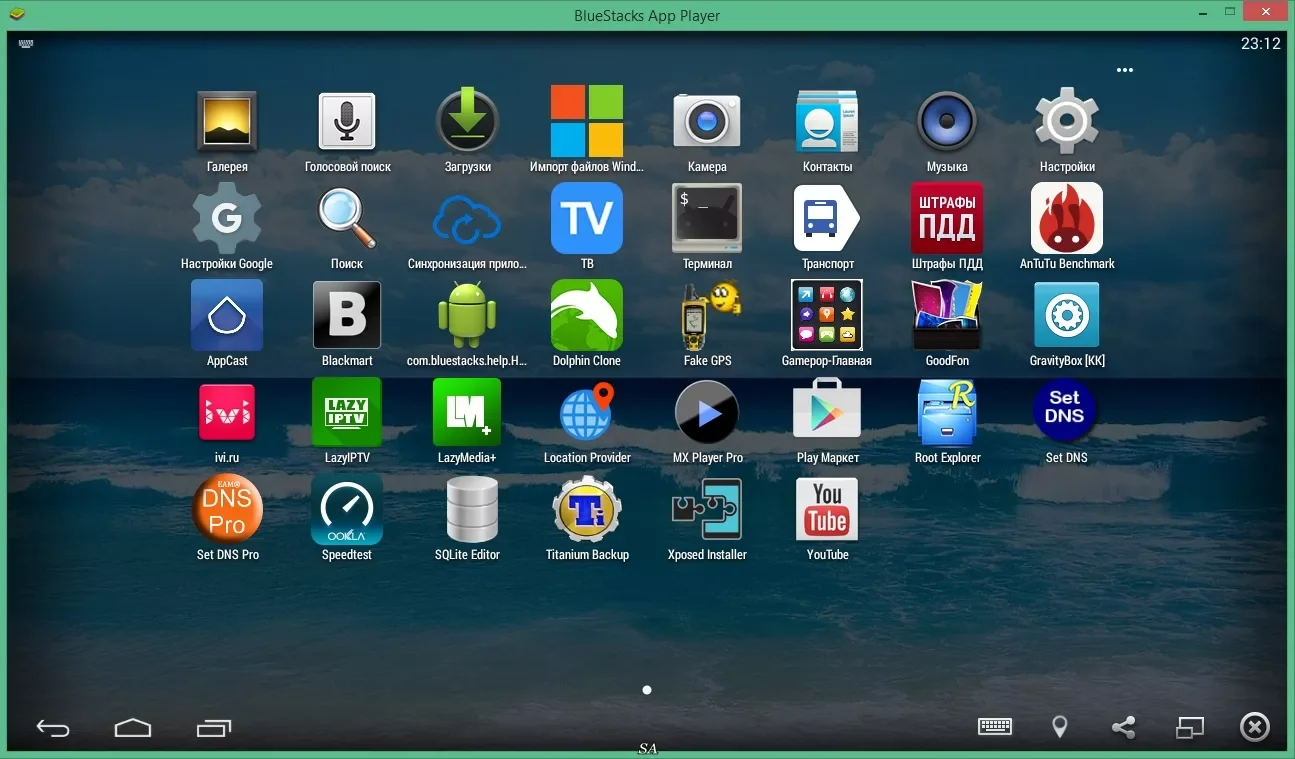Viewport: 1295px width, 759px height.
Task: Launch Gamepop-Главная app
Action: [x=827, y=315]
